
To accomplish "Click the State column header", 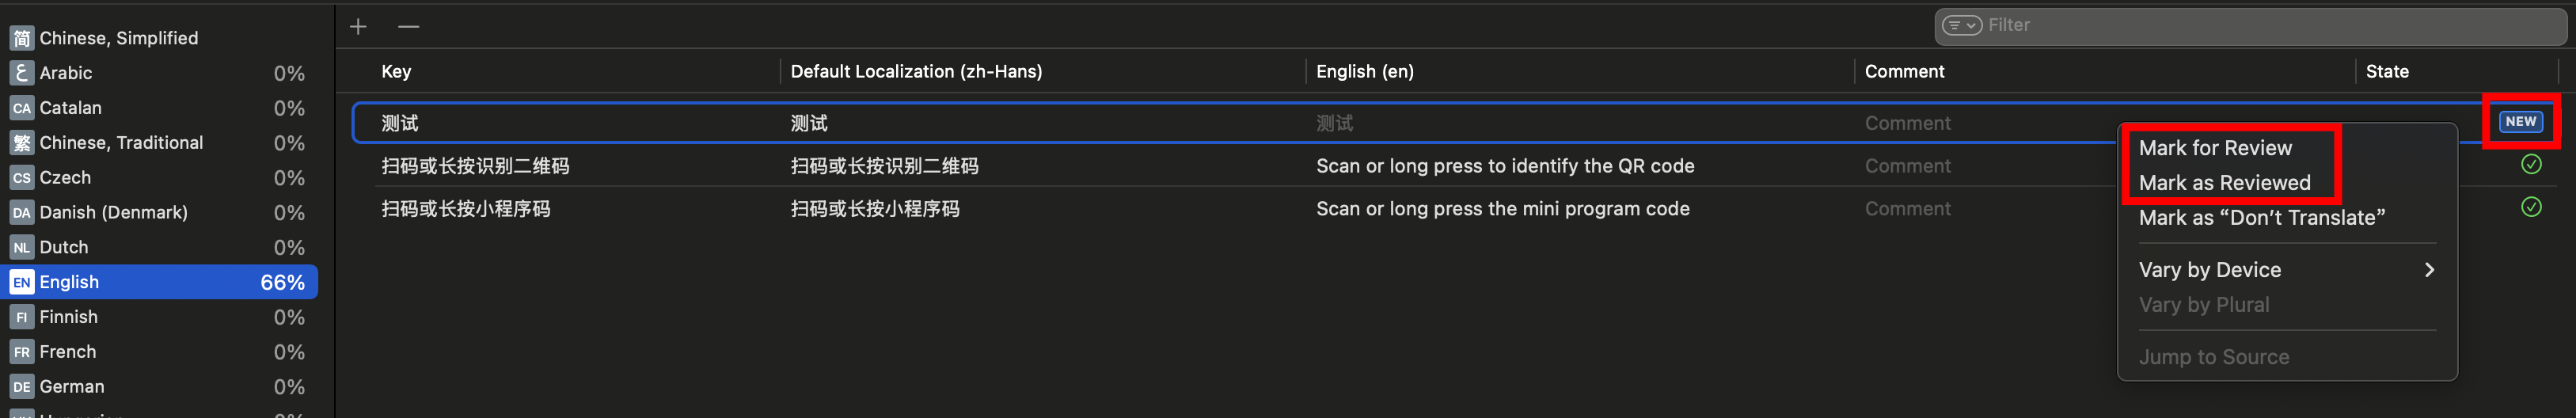I will coord(2386,72).
